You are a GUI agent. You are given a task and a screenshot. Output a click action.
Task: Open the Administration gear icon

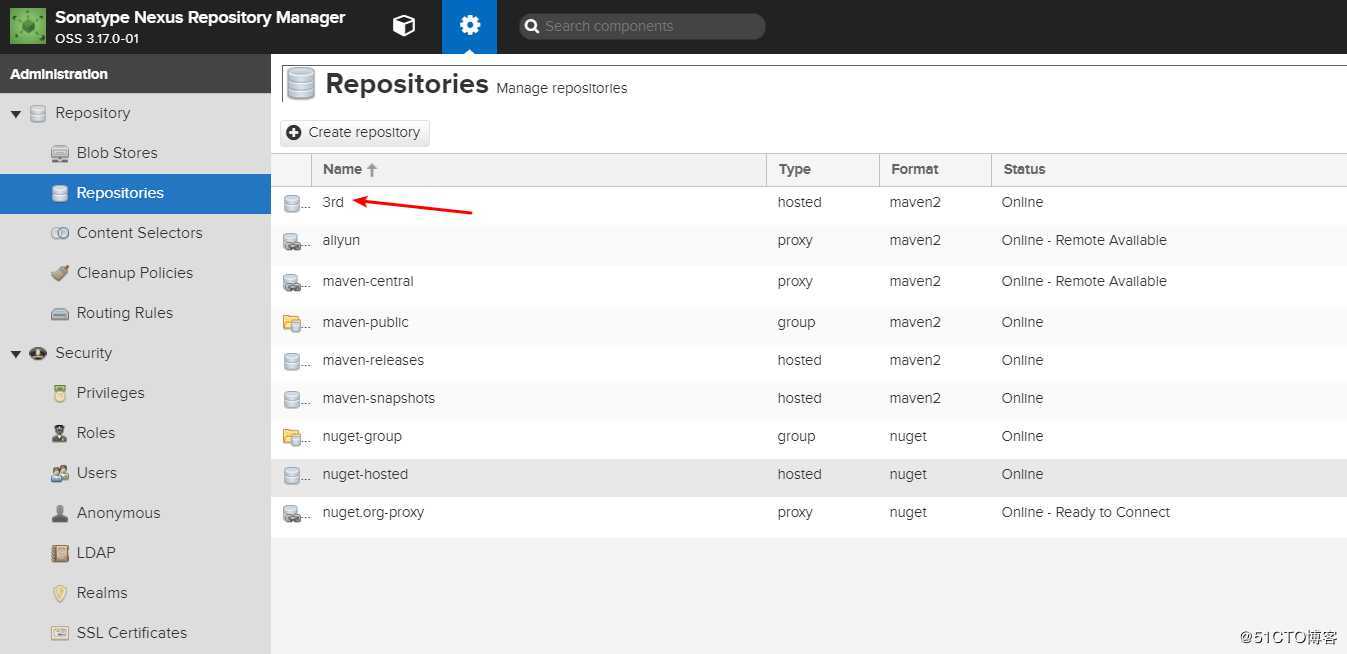(470, 26)
